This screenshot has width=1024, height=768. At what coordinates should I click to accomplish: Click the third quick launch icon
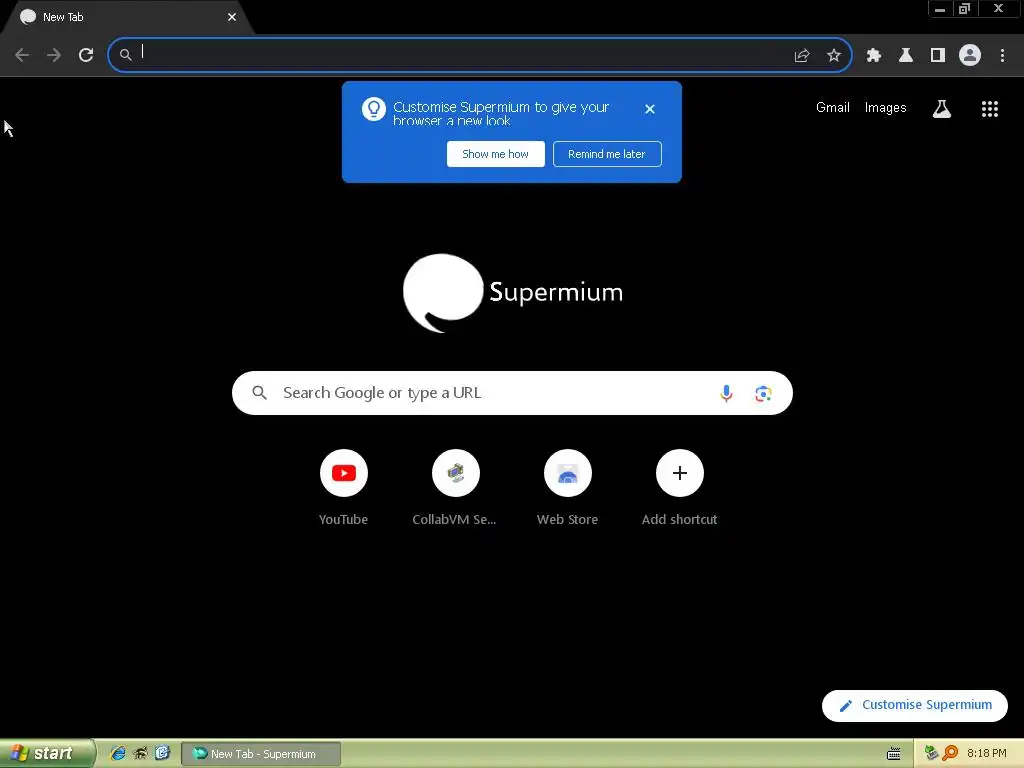(163, 754)
